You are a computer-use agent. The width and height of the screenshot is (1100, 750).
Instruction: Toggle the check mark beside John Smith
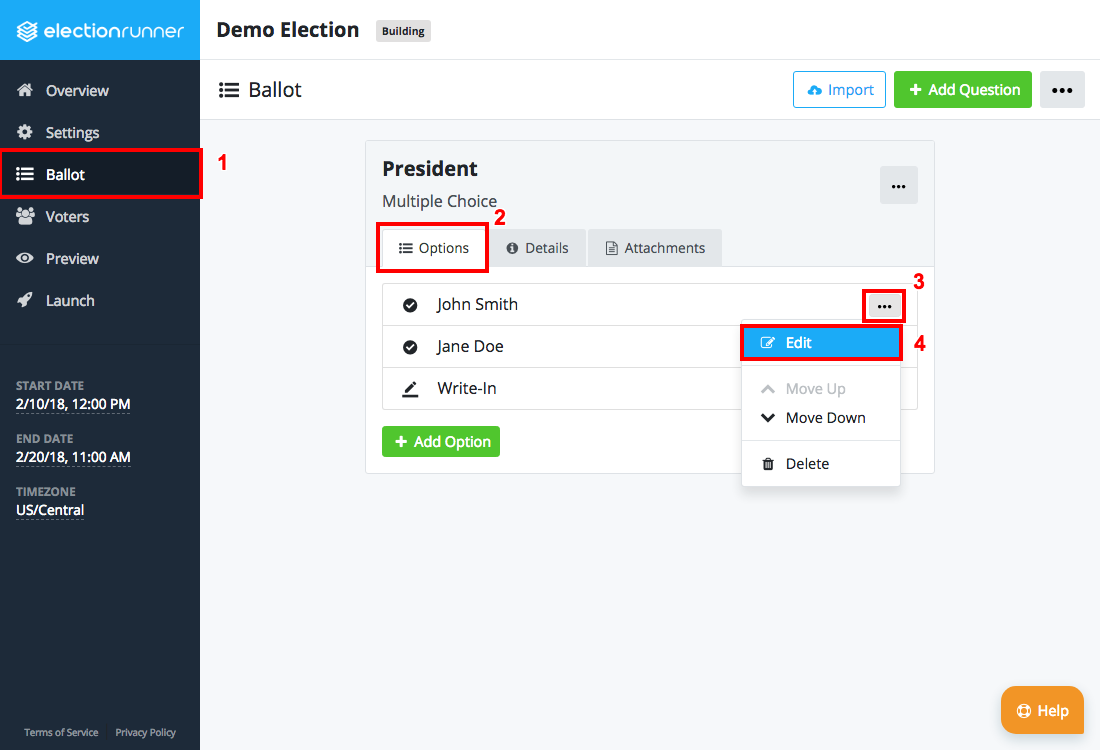tap(410, 305)
